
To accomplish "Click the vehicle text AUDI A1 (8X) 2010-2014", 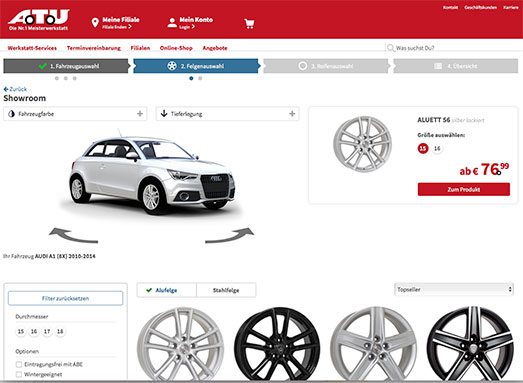I will [65, 256].
